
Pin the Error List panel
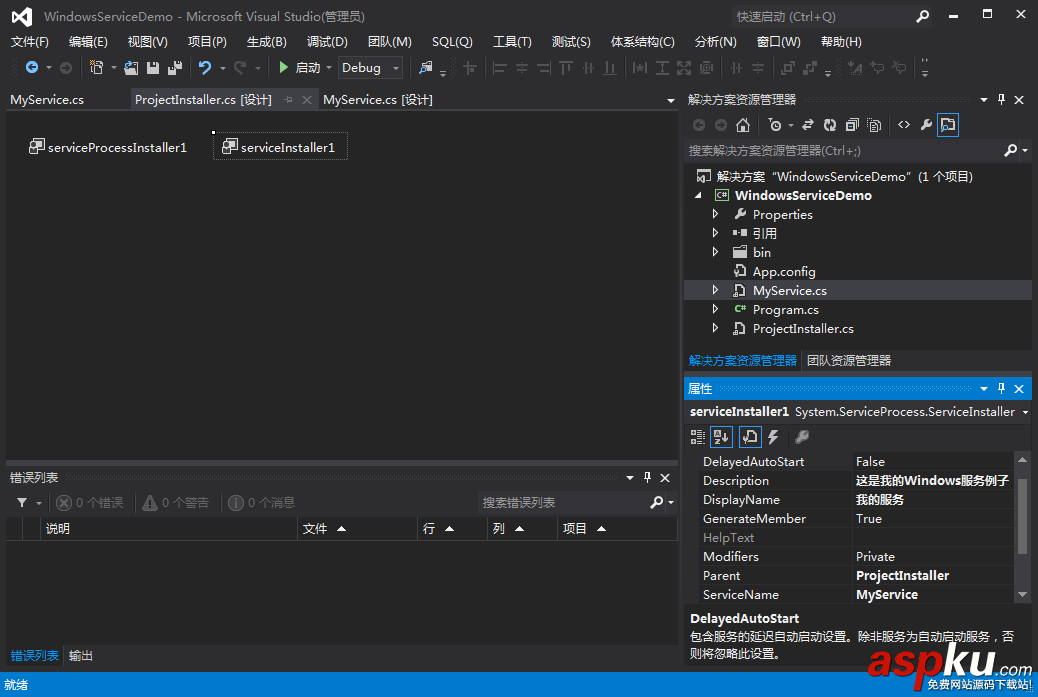pos(647,477)
